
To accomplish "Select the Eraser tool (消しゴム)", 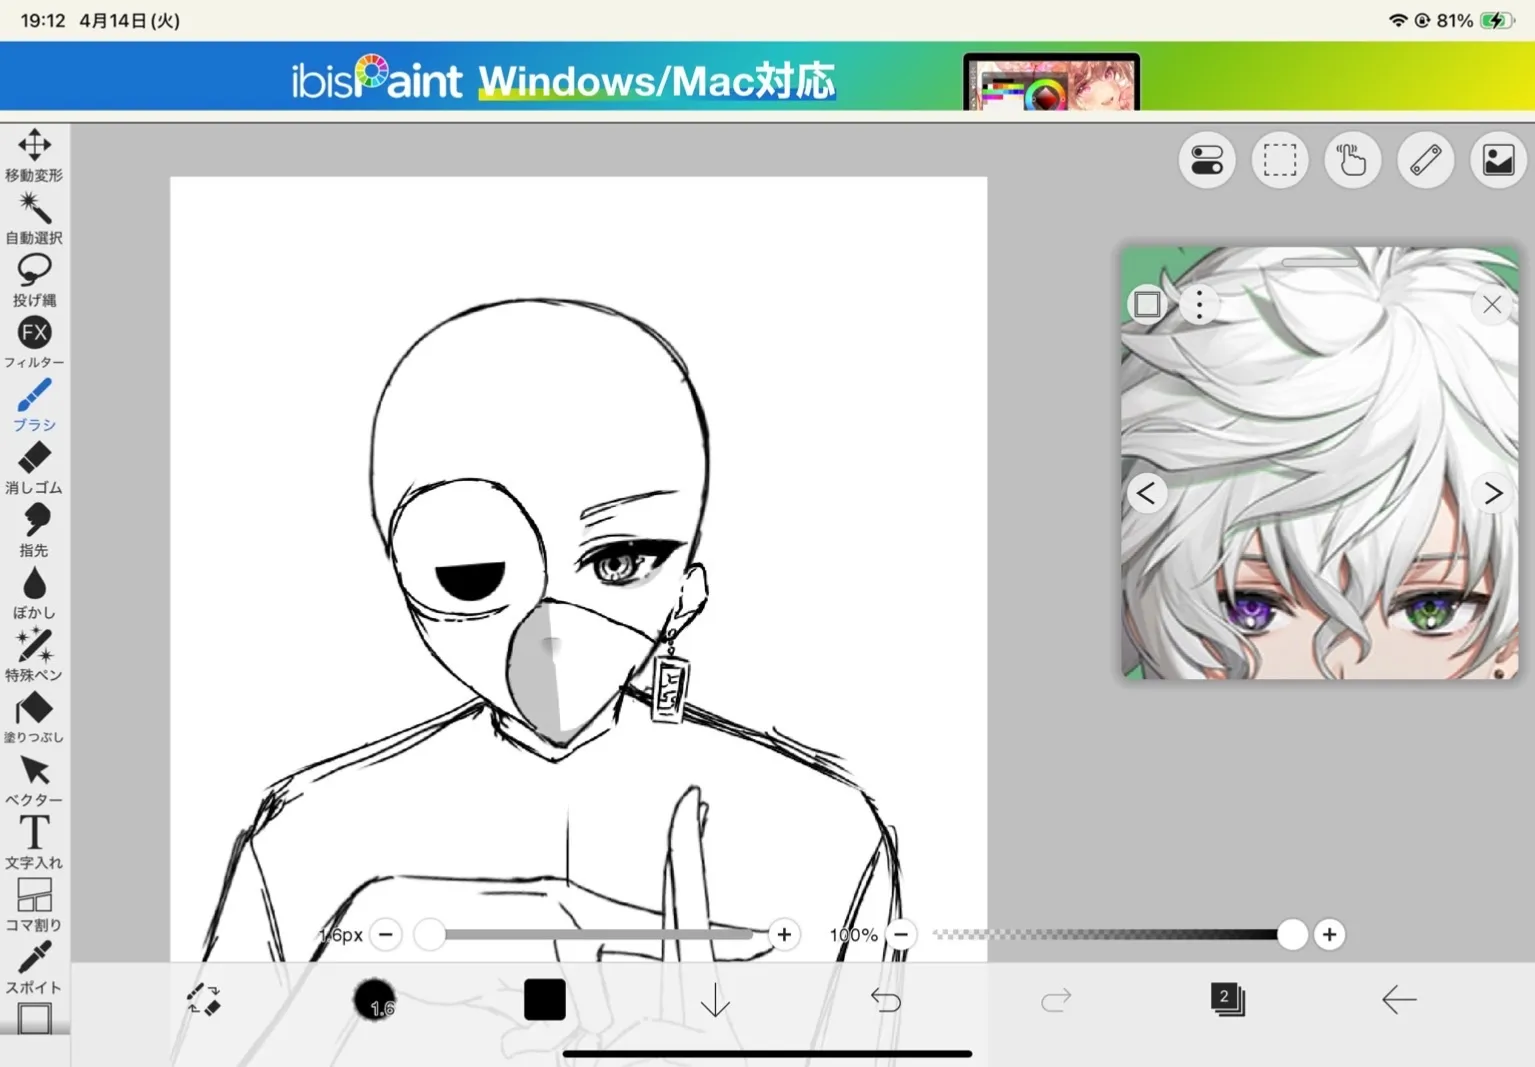I will pos(34,467).
